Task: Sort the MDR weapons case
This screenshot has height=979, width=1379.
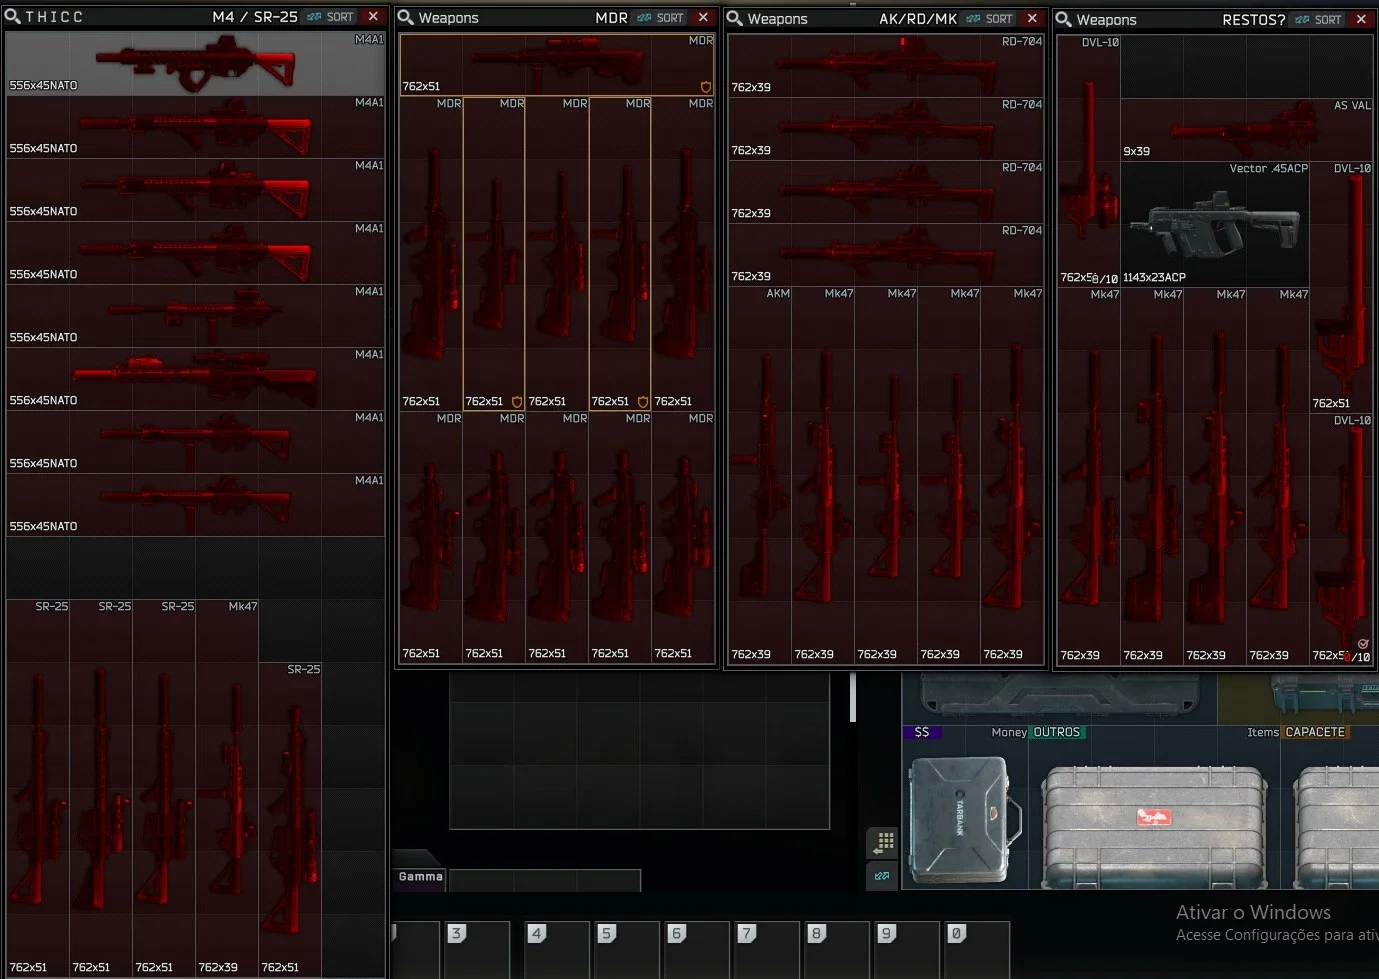Action: (661, 18)
